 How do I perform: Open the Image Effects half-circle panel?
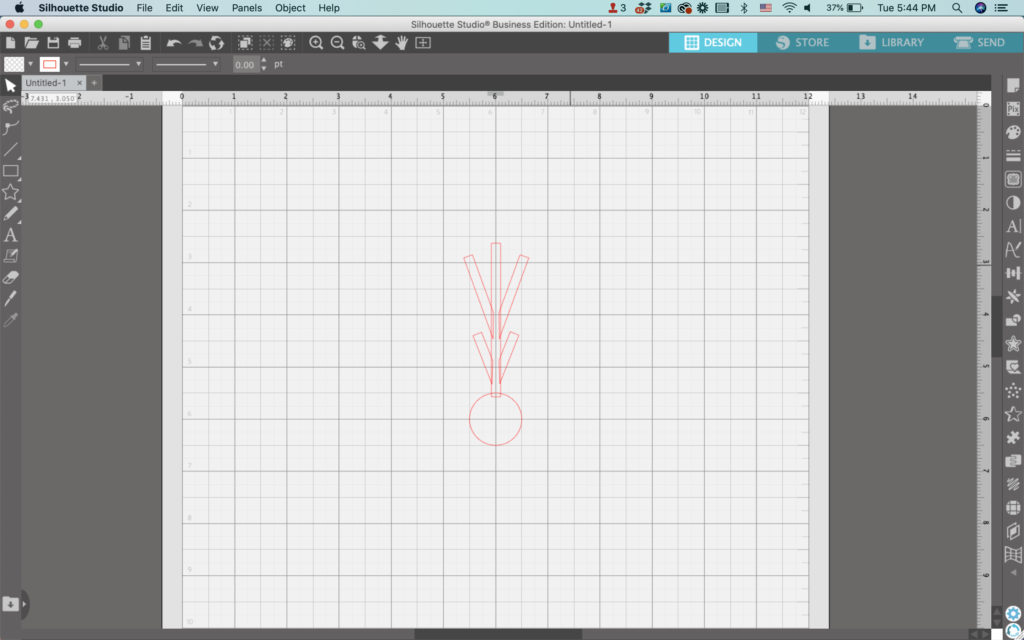tap(1013, 203)
